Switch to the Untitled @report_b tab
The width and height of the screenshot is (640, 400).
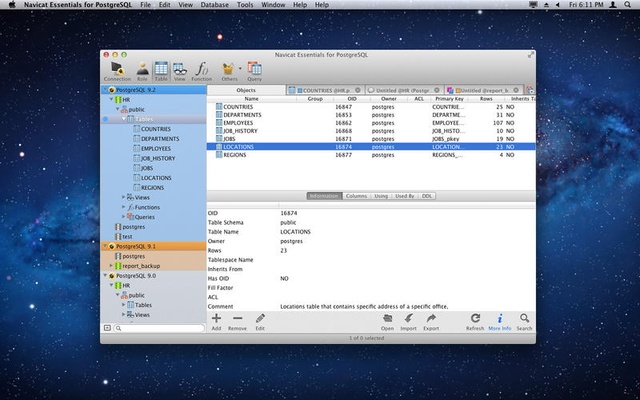click(482, 90)
